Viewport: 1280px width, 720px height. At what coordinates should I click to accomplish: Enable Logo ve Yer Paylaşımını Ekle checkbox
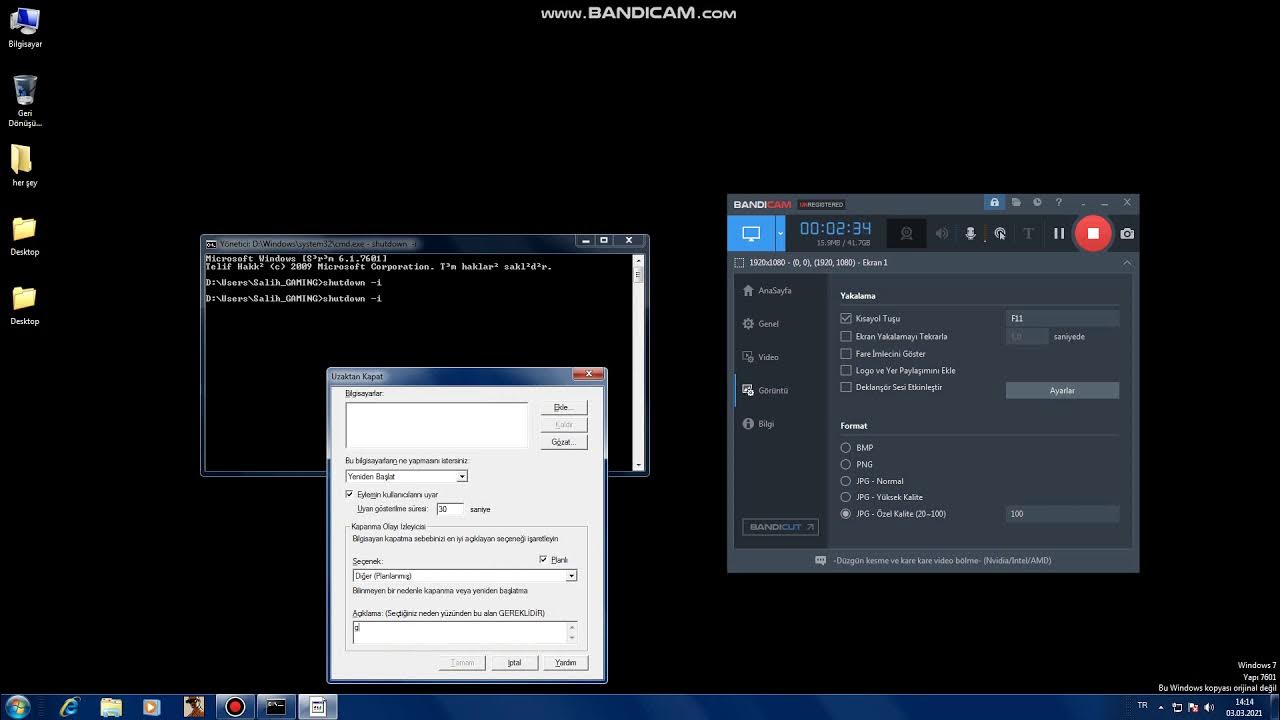(846, 370)
